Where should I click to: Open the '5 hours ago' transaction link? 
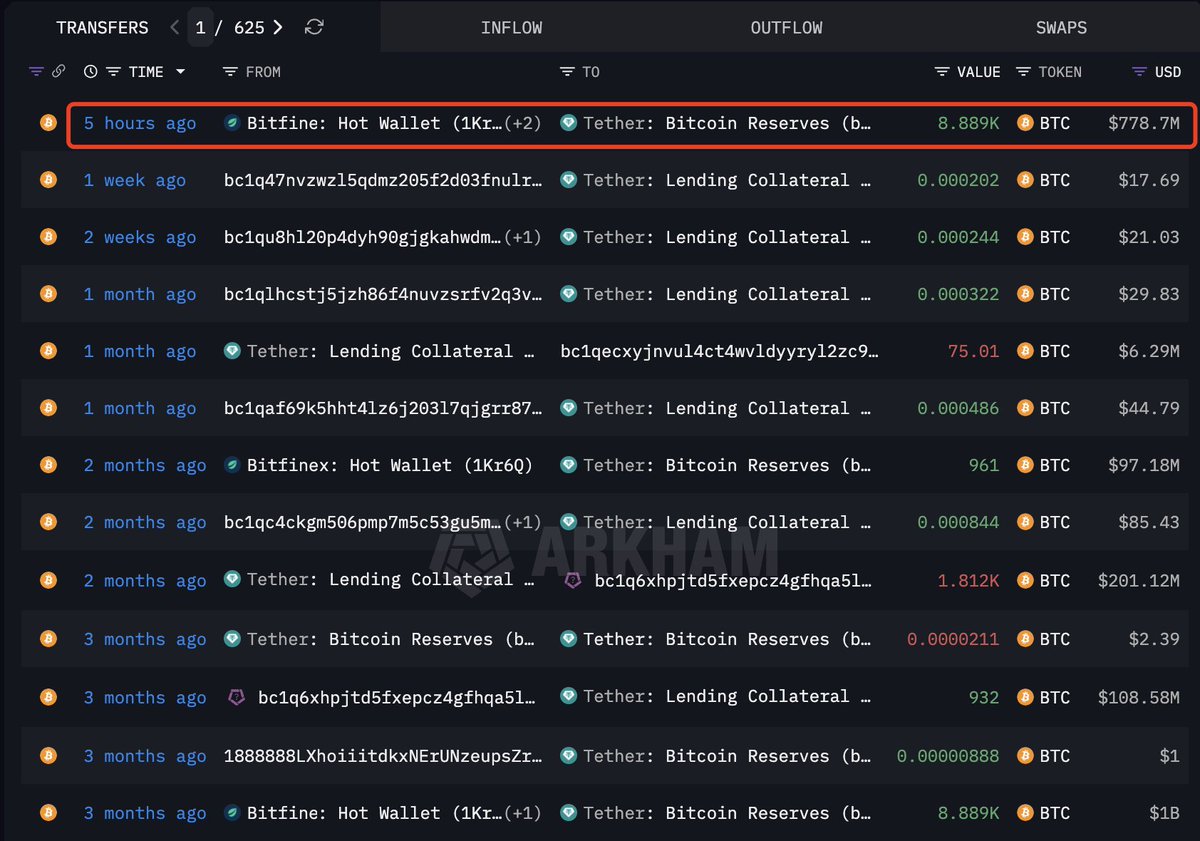[x=139, y=123]
